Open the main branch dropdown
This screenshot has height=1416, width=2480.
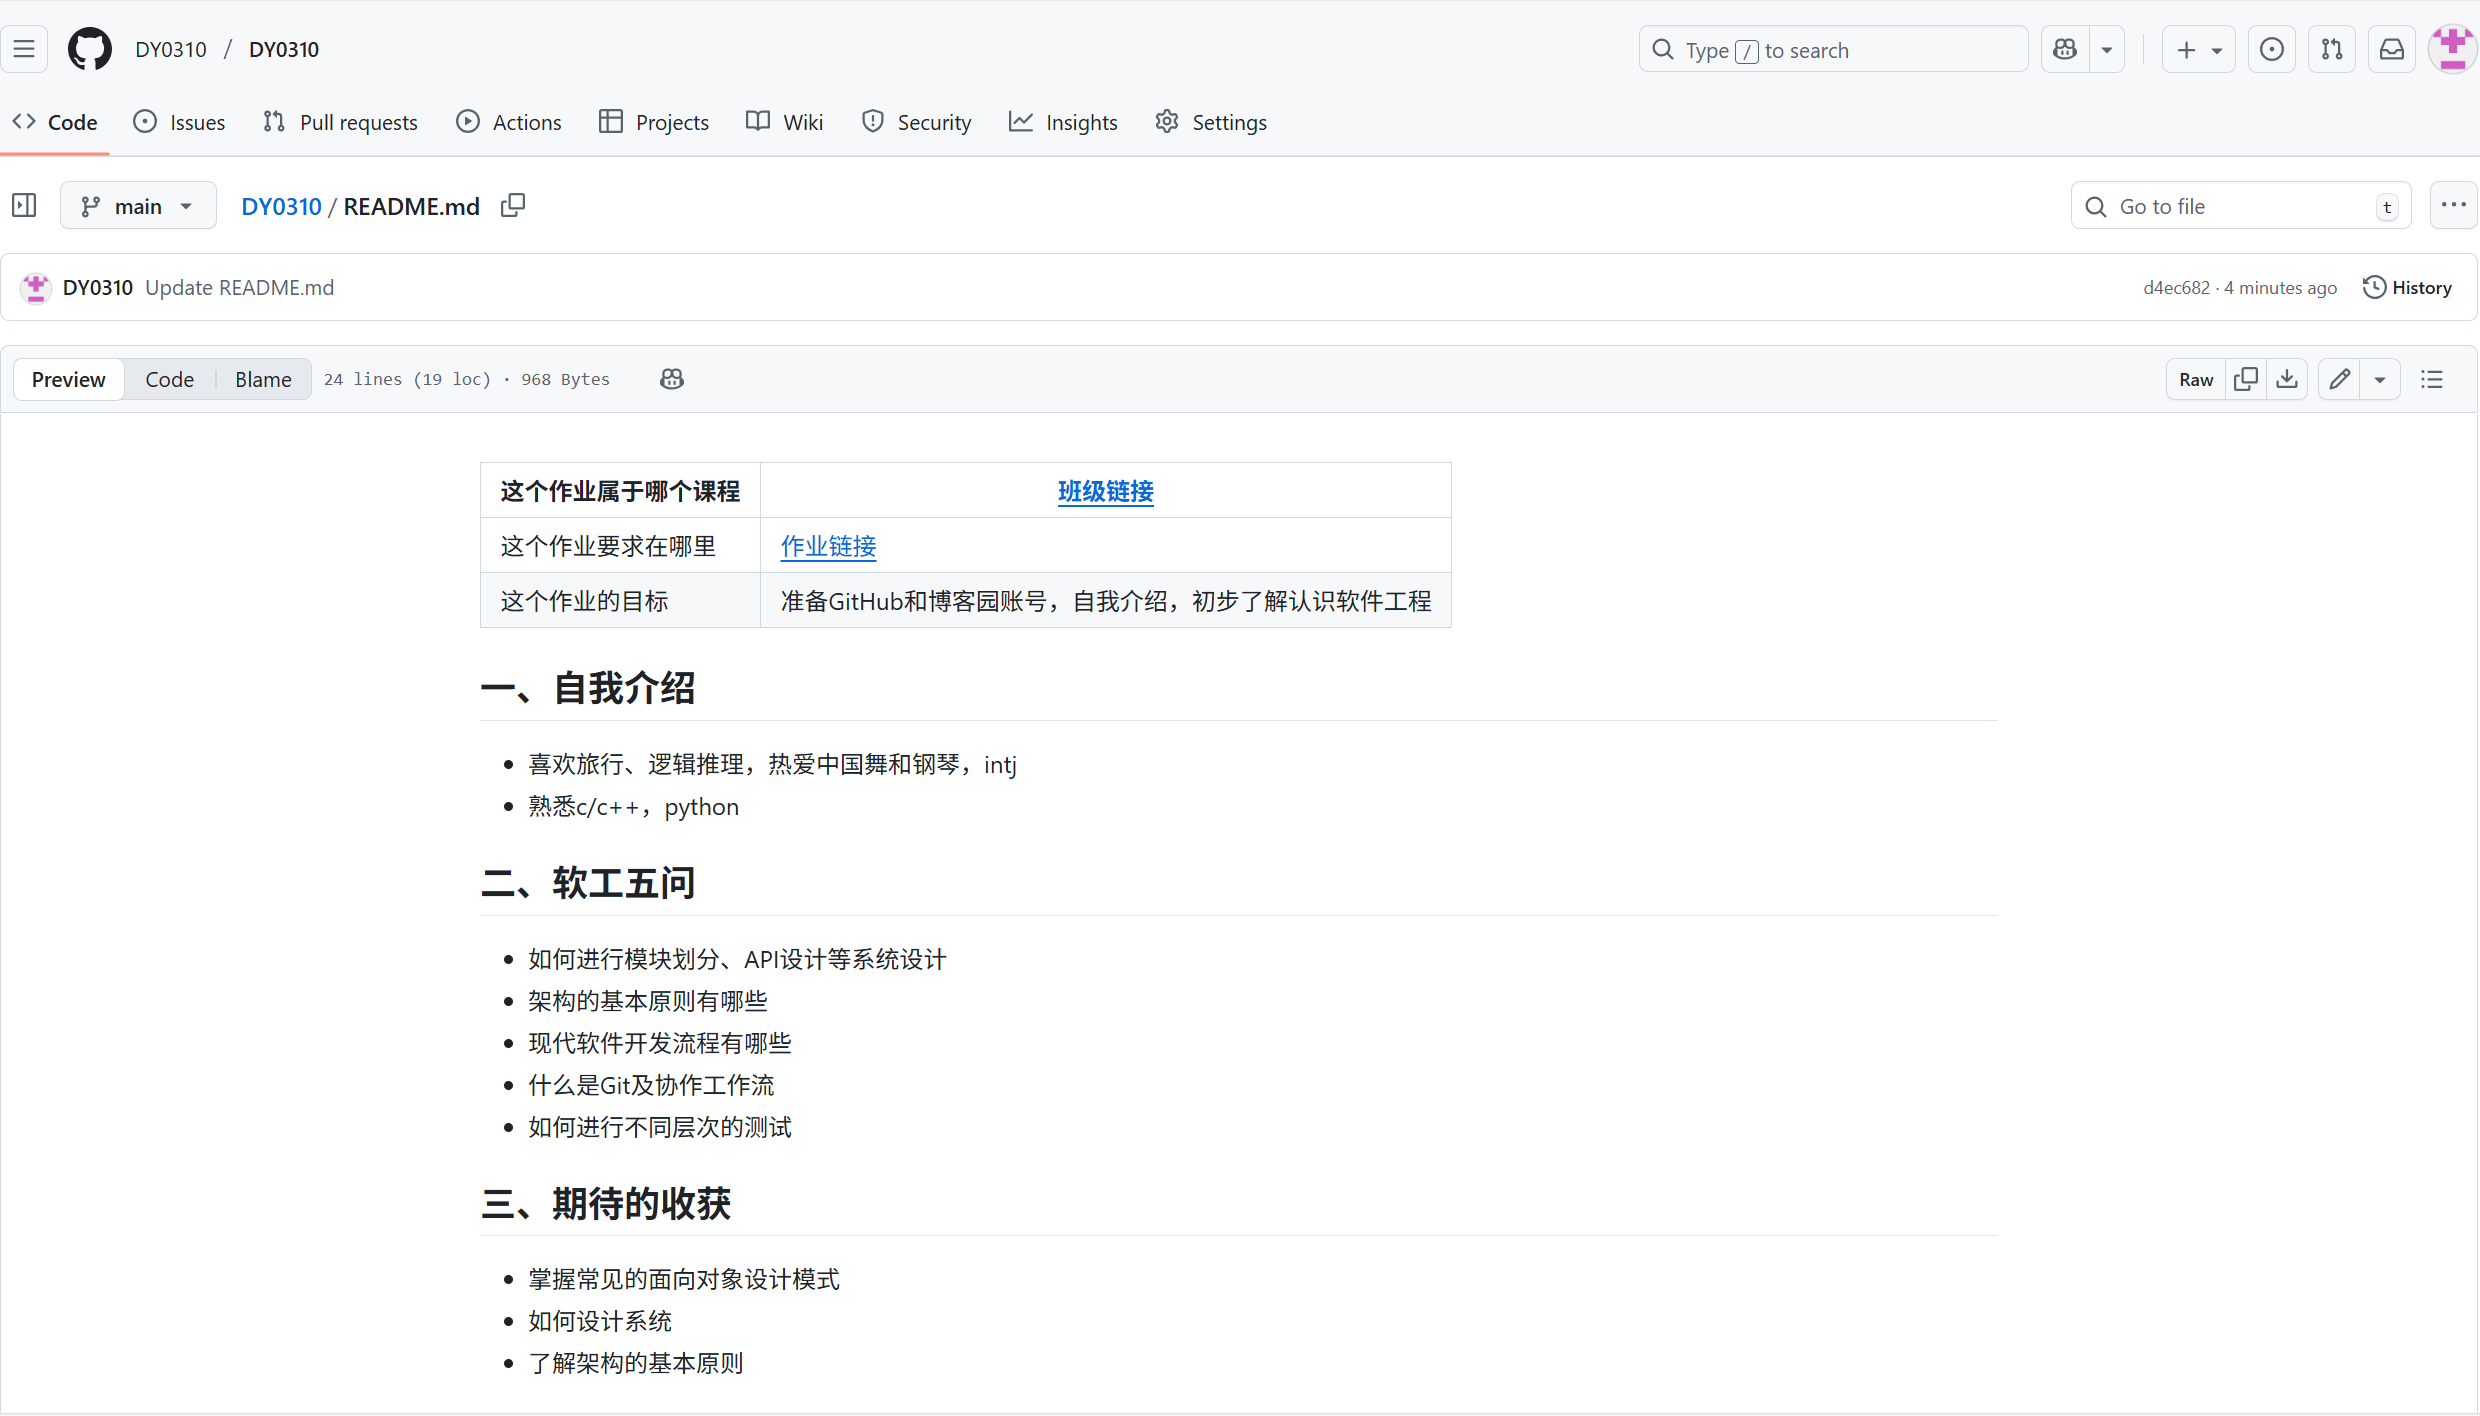(x=138, y=206)
